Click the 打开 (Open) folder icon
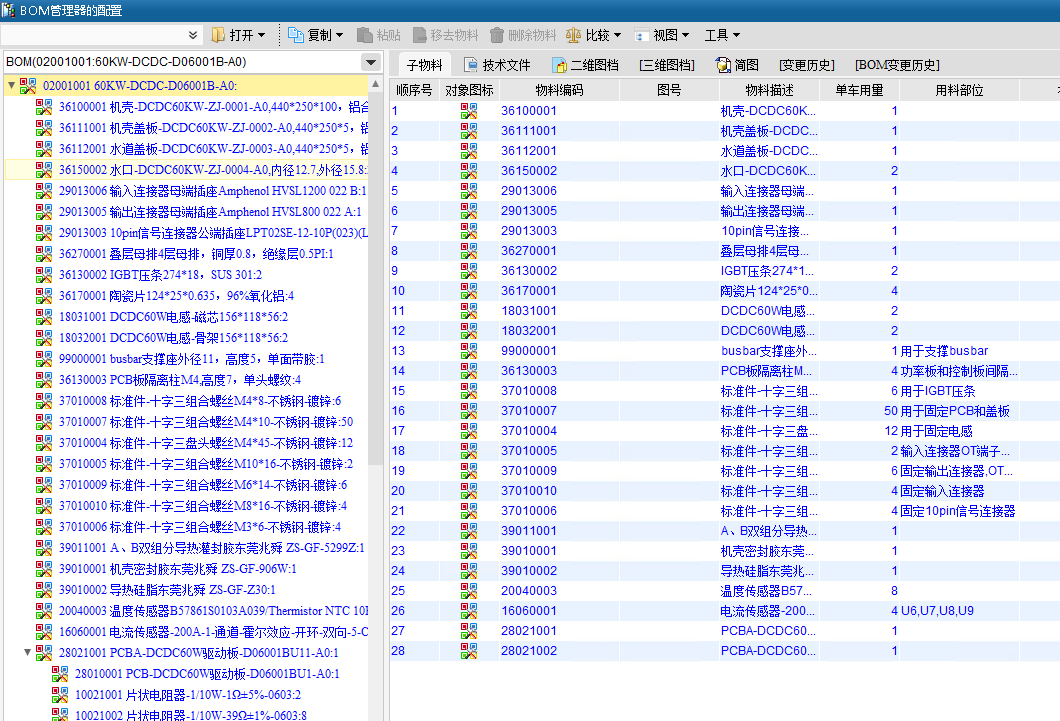The image size is (1060, 721). tap(218, 35)
